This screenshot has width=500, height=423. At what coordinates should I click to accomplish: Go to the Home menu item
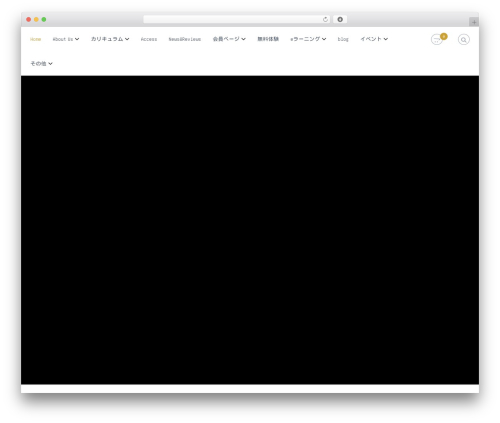click(x=35, y=39)
